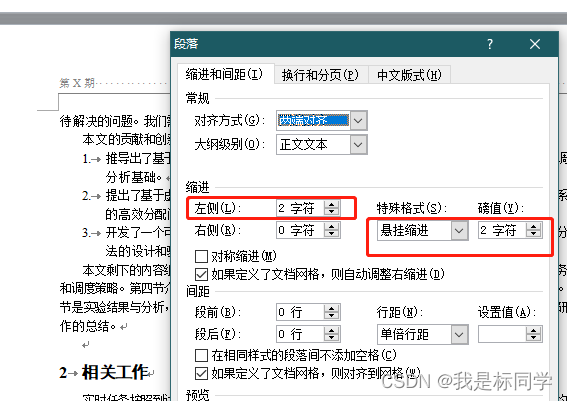This screenshot has height=401, width=567.
Task: Click the 作的总结 line in document
Action: pyautogui.click(x=88, y=326)
